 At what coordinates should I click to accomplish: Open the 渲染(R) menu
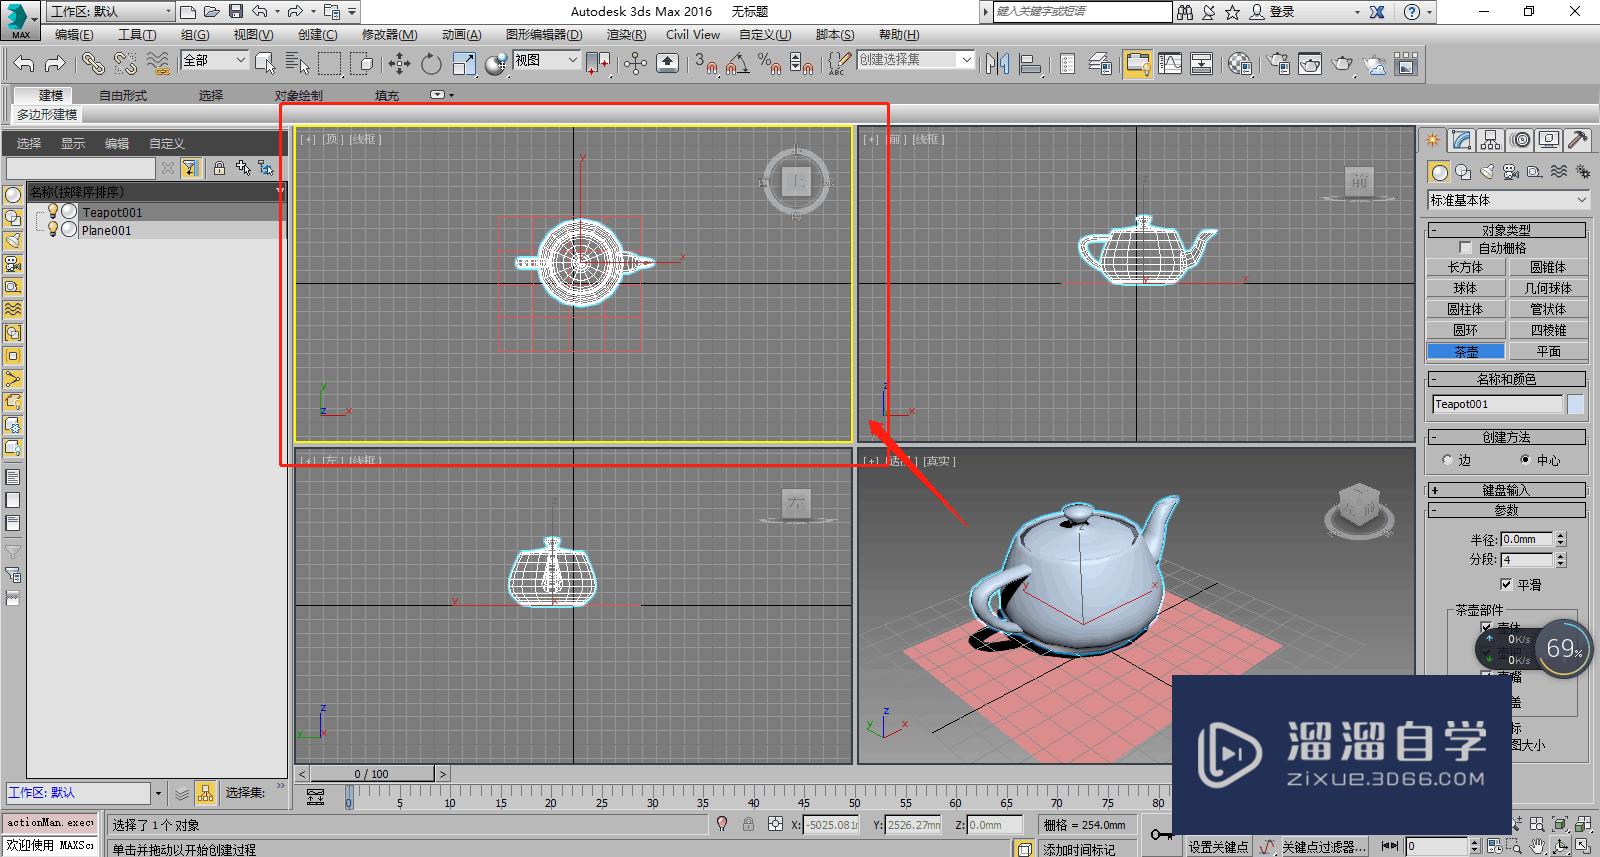coord(625,34)
